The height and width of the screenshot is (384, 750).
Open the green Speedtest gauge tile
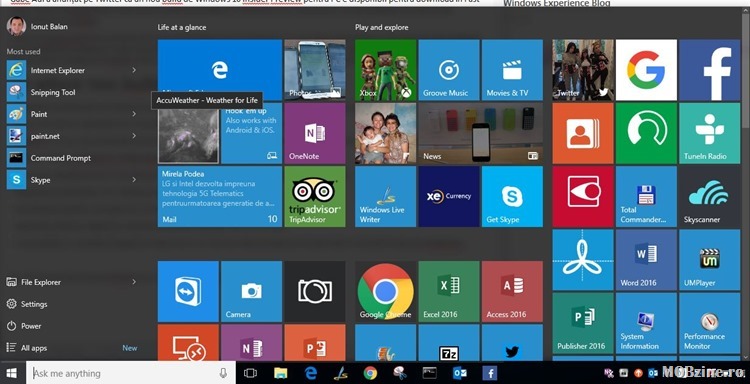click(x=646, y=133)
